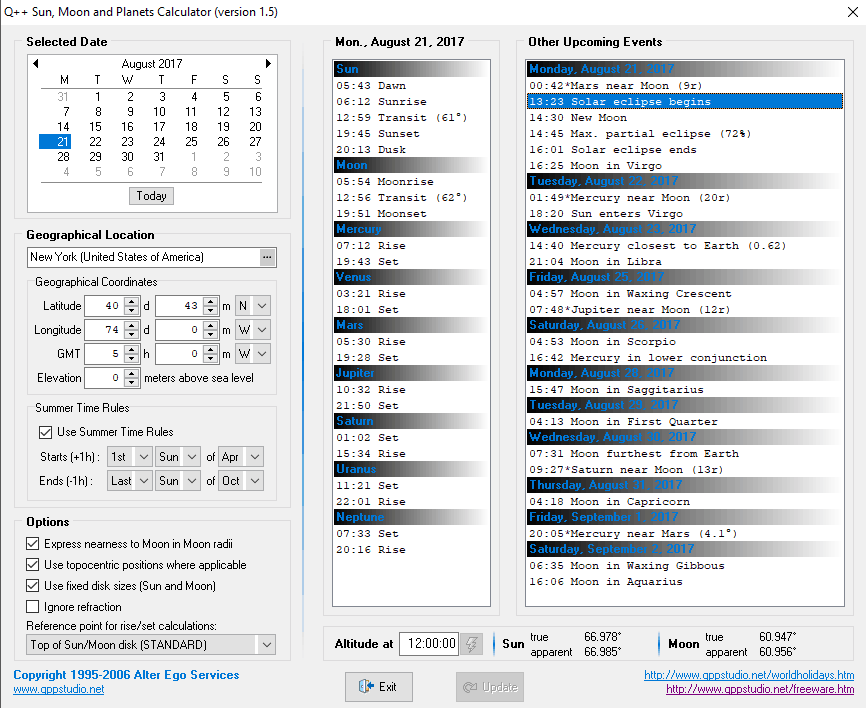This screenshot has width=866, height=708.
Task: Toggle Use fixed disk sizes option
Action: point(33,586)
